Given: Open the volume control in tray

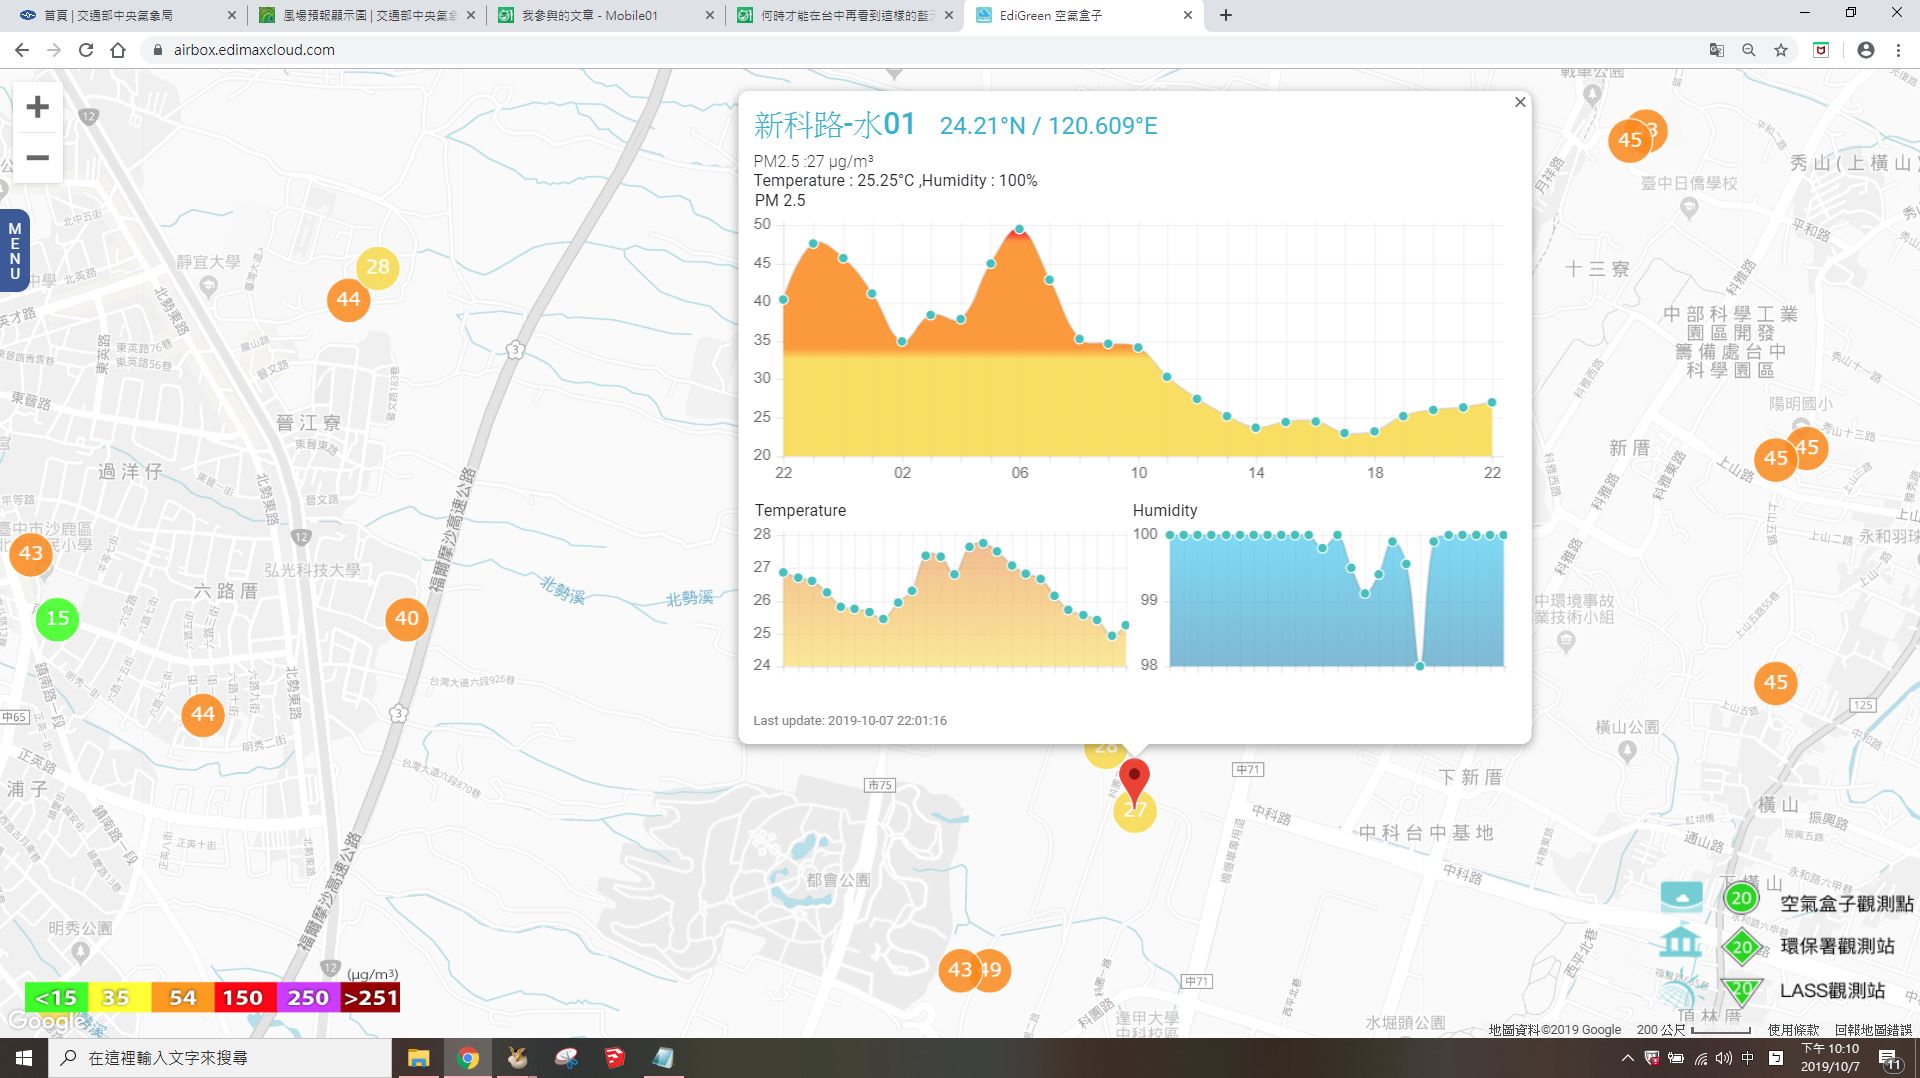Looking at the screenshot, I should coord(1724,1058).
